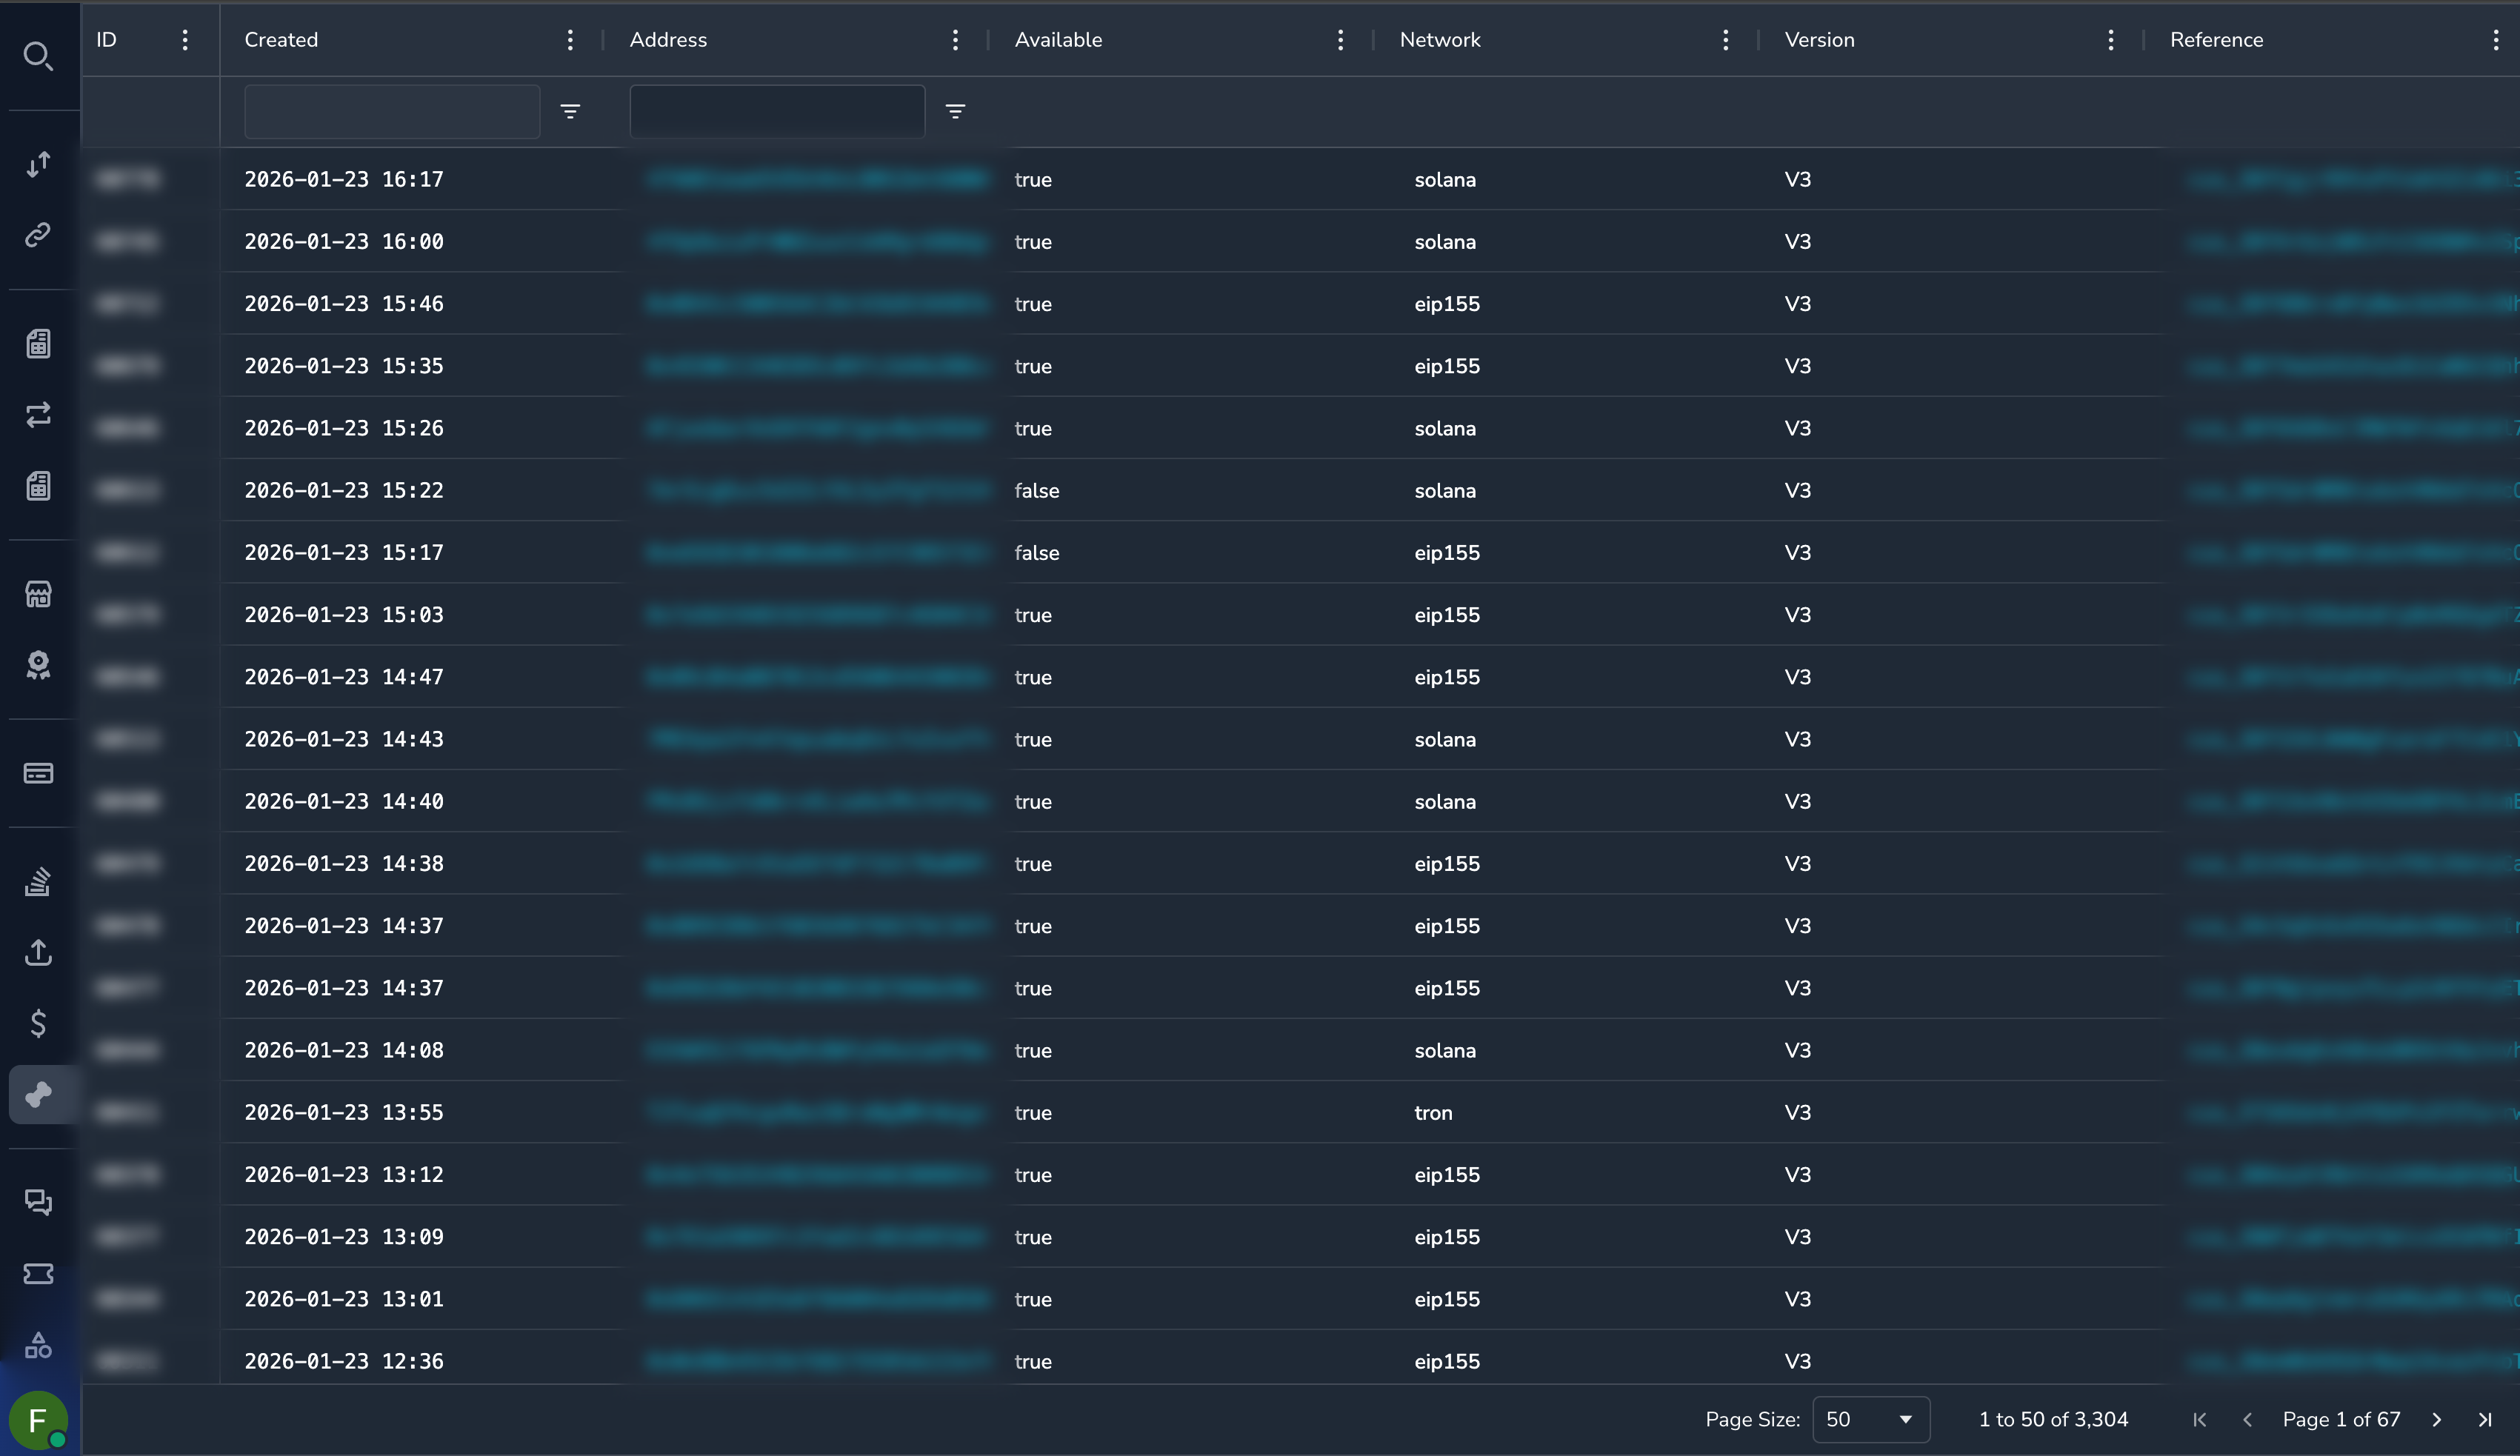Screen dimensions: 2520x1456
Task: Sort by the Reference column header
Action: pyautogui.click(x=2216, y=40)
